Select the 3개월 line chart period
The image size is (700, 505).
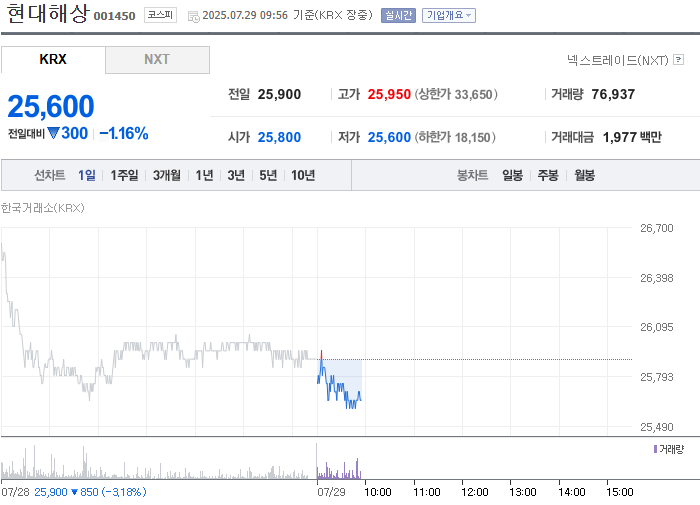click(167, 175)
